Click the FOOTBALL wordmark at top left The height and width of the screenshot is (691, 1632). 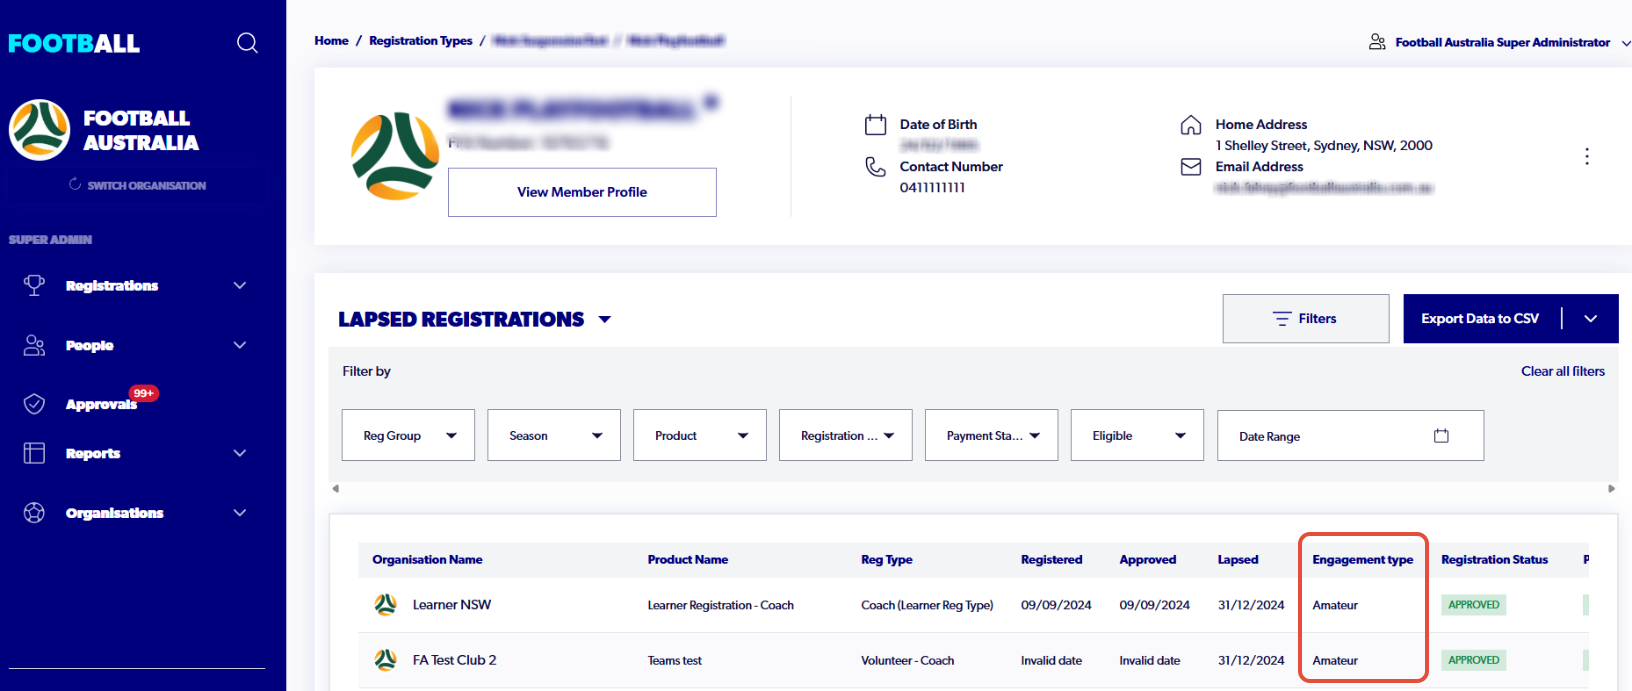click(74, 43)
